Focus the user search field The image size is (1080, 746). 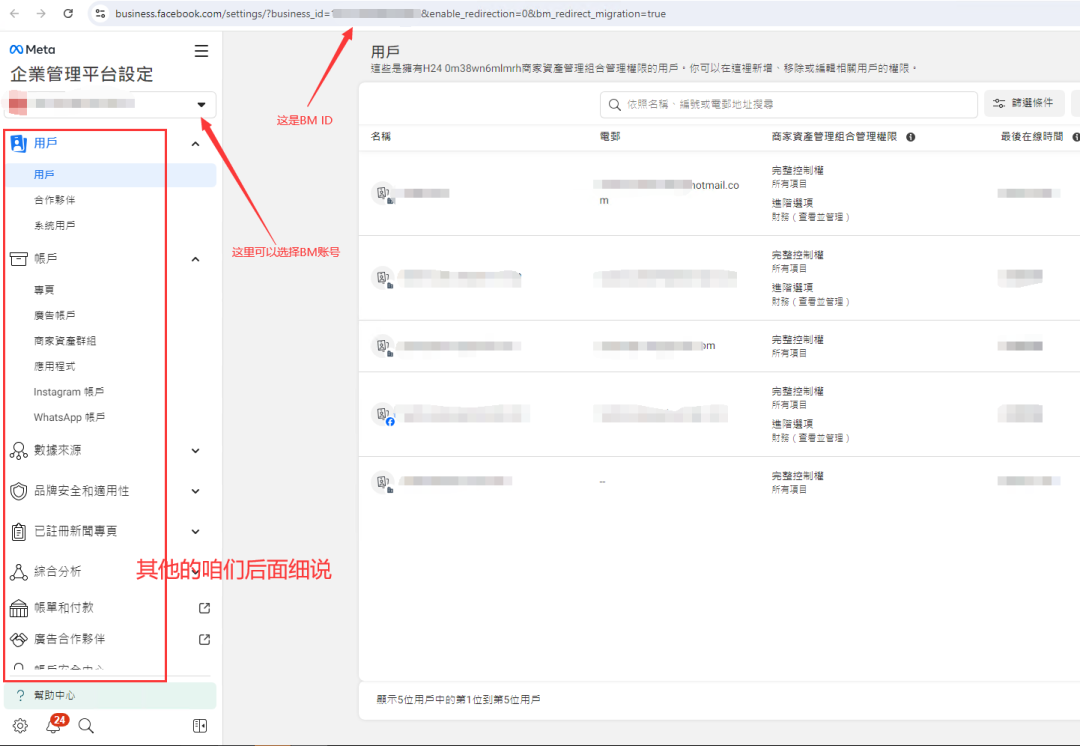point(789,104)
